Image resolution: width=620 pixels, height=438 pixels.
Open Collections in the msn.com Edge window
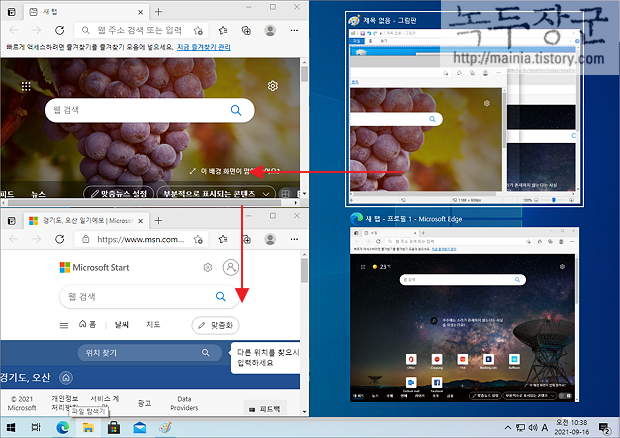click(x=247, y=239)
